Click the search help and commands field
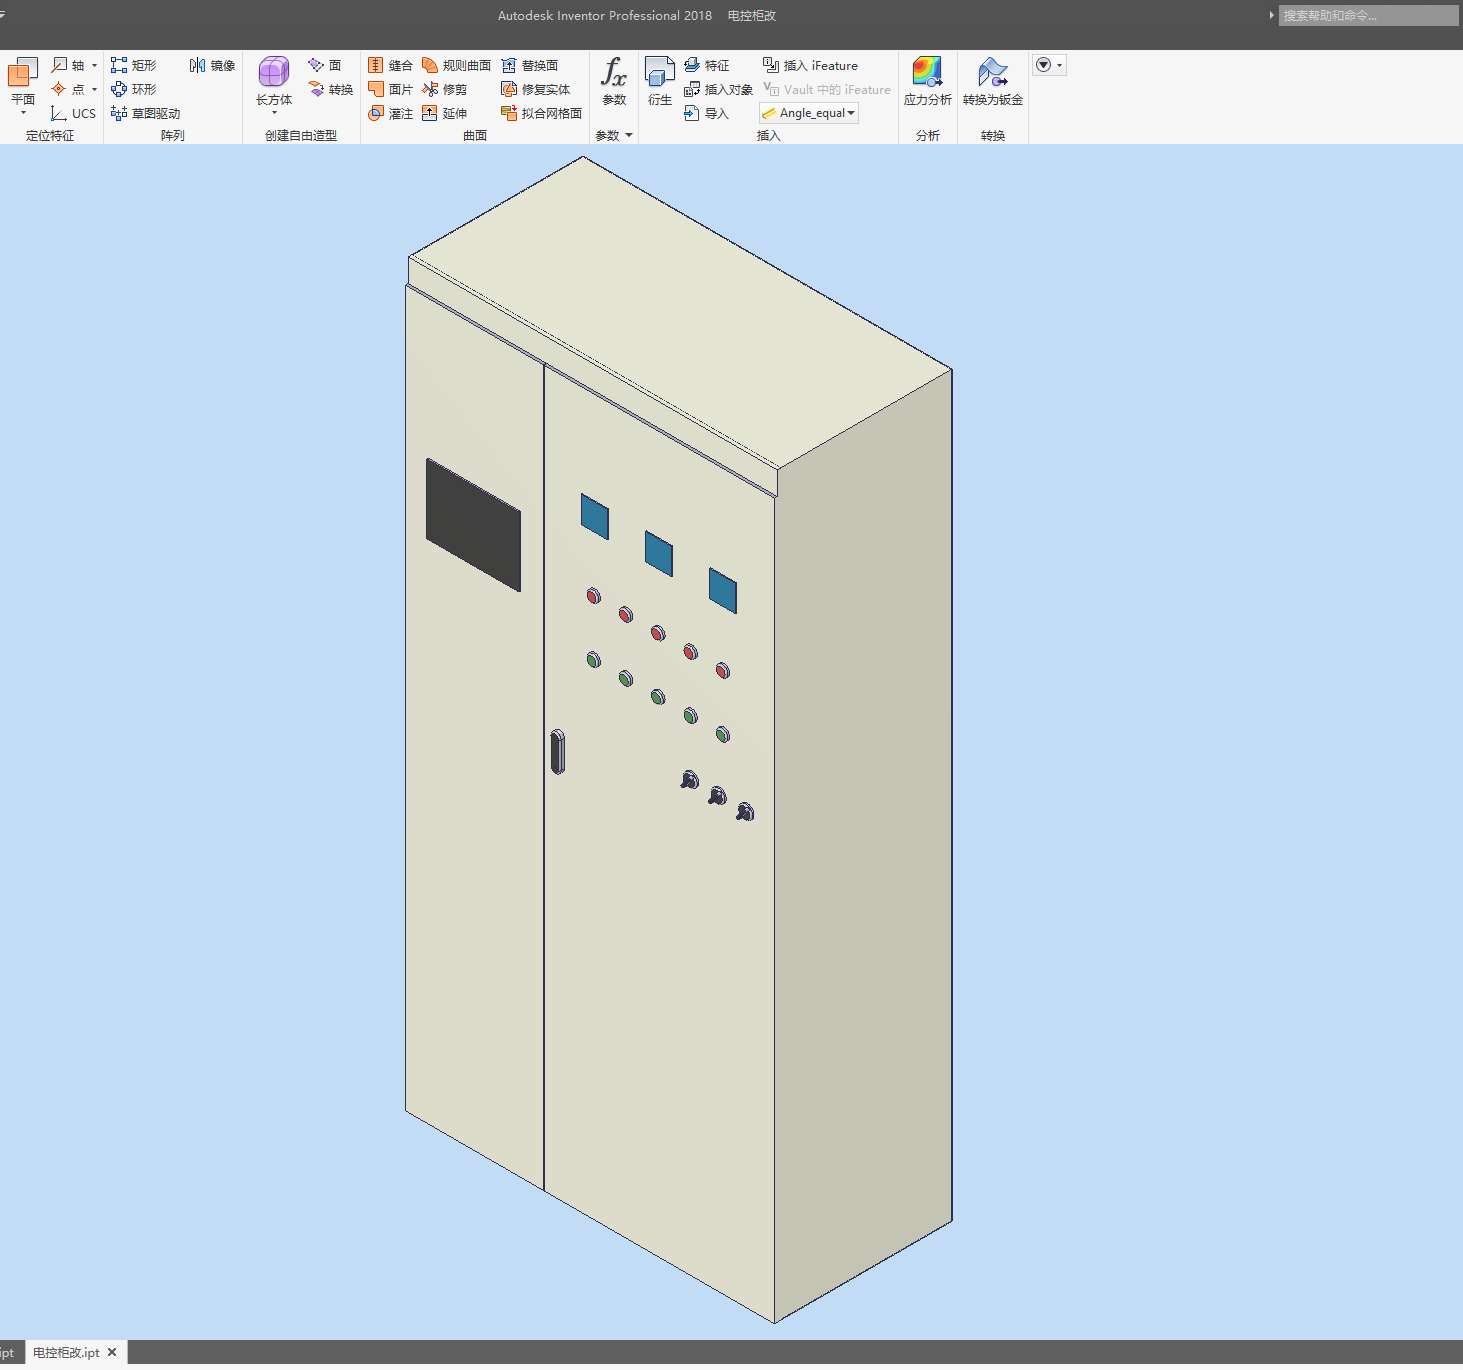 [x=1368, y=15]
